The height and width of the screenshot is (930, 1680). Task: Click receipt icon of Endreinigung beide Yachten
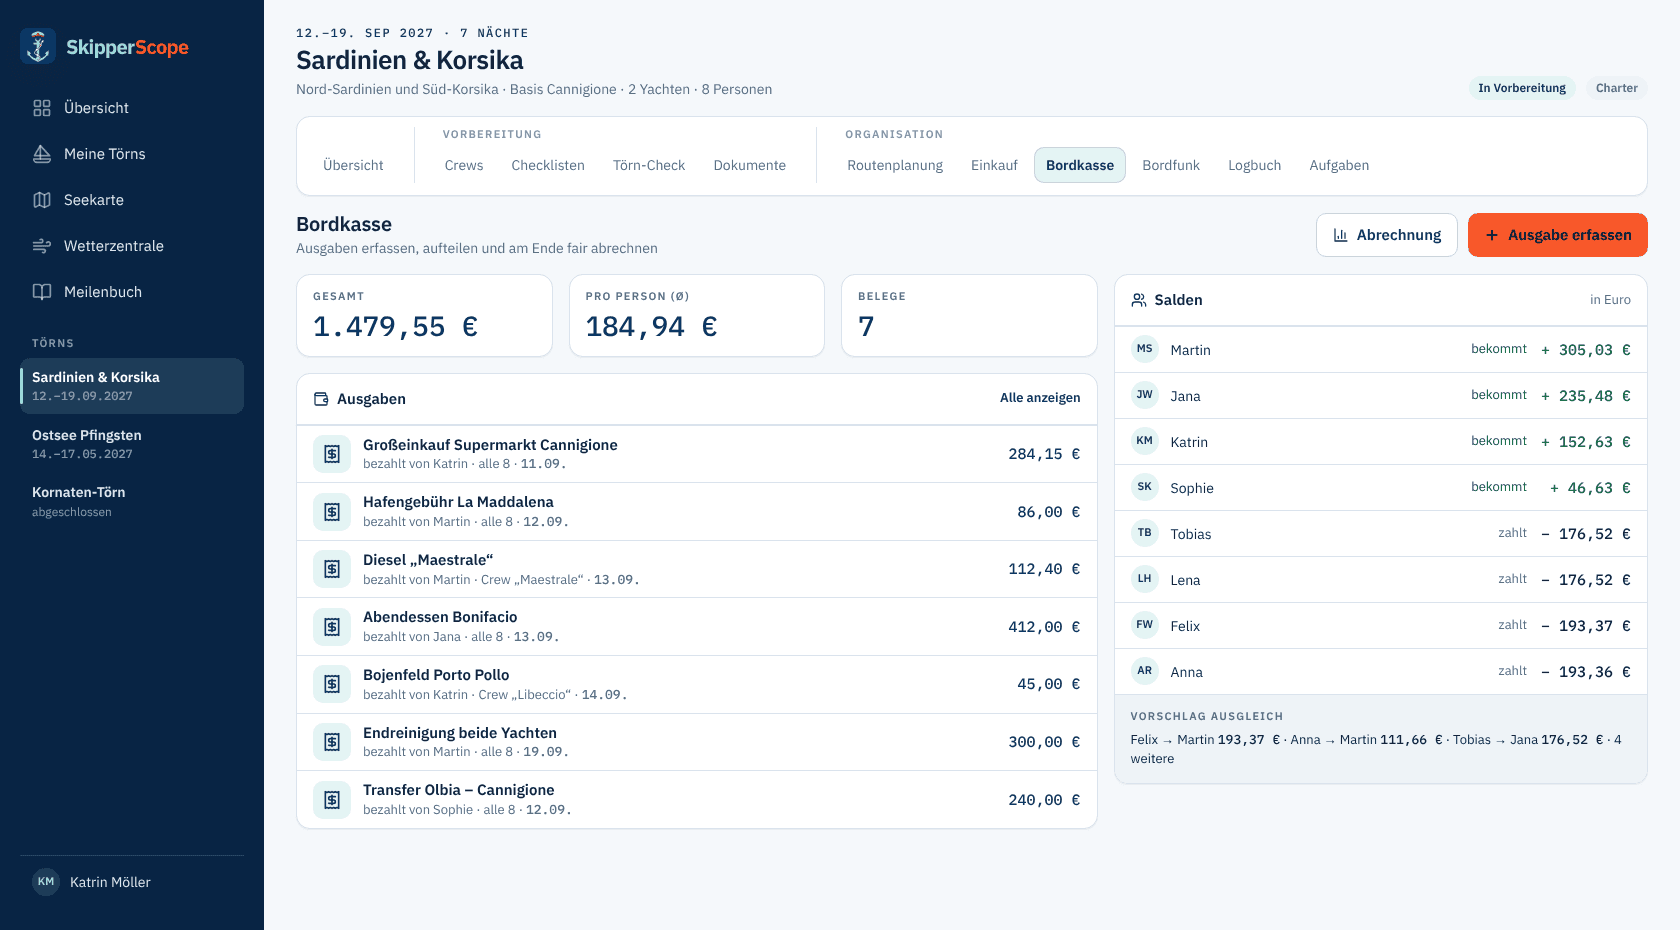click(332, 742)
